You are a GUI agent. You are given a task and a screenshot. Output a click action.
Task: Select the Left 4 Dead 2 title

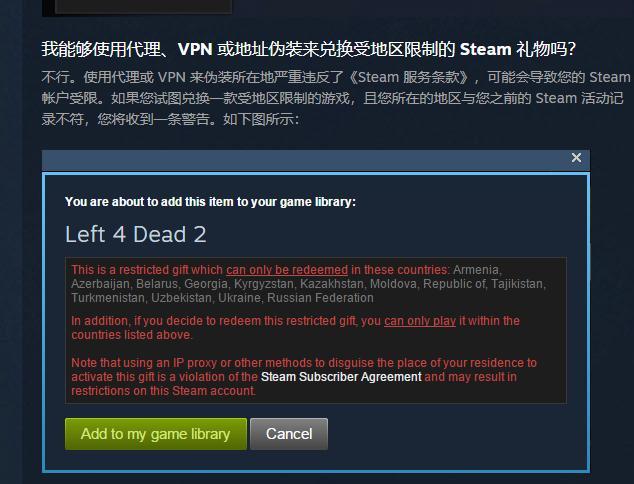coord(136,234)
